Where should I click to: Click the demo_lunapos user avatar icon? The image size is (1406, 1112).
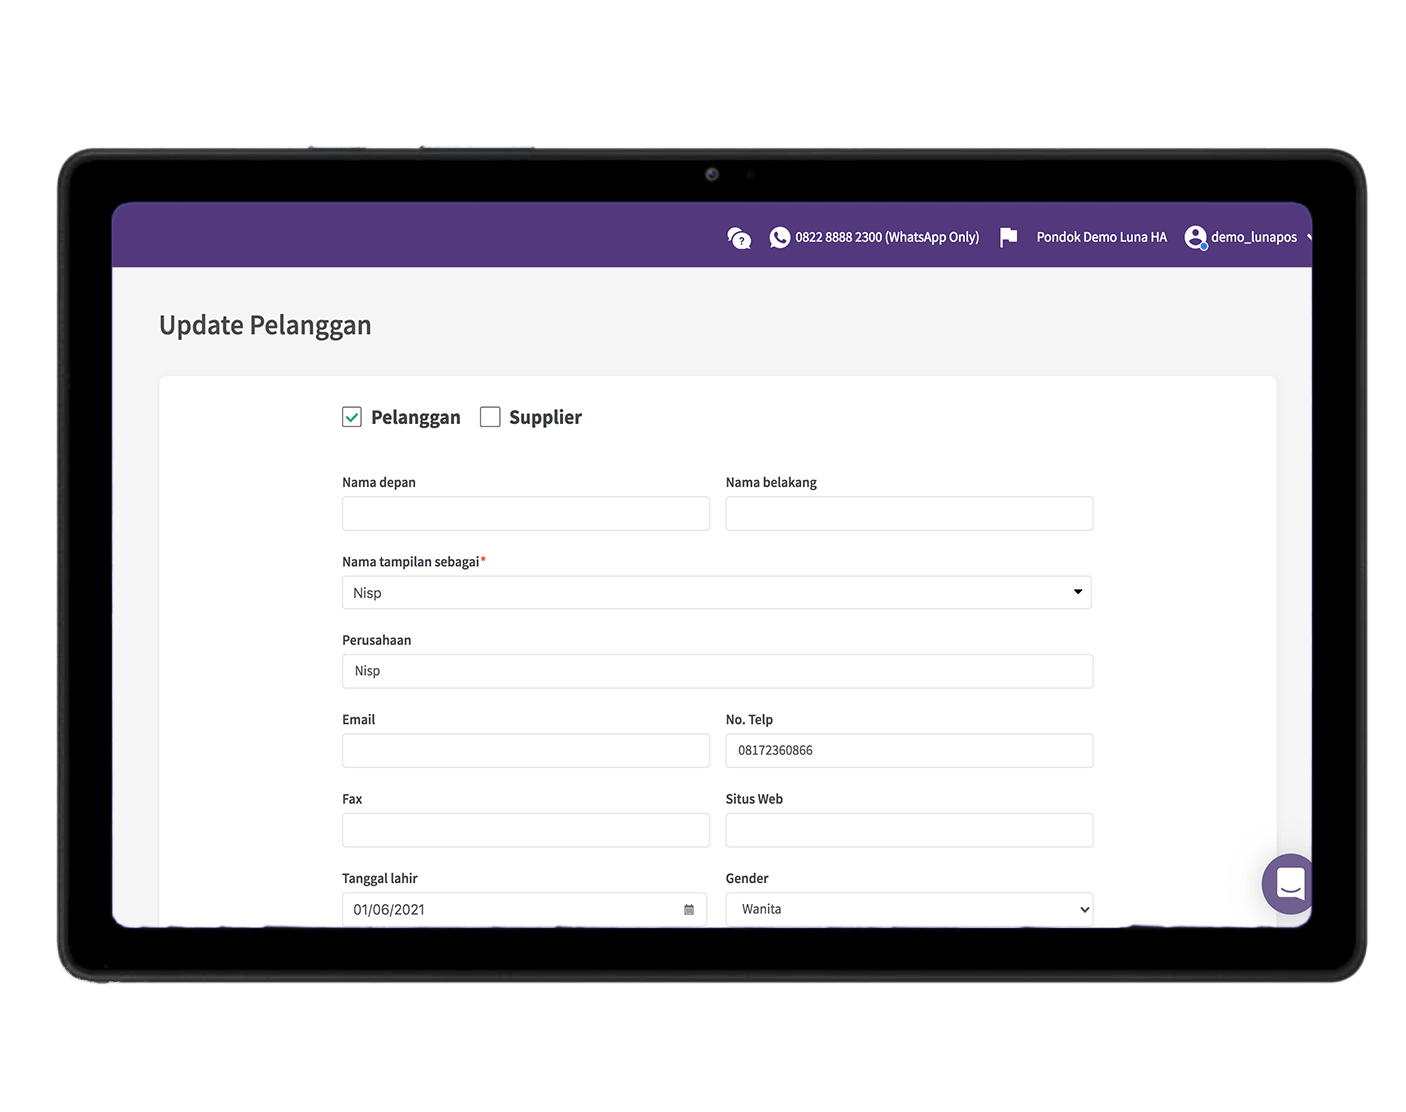click(1196, 237)
